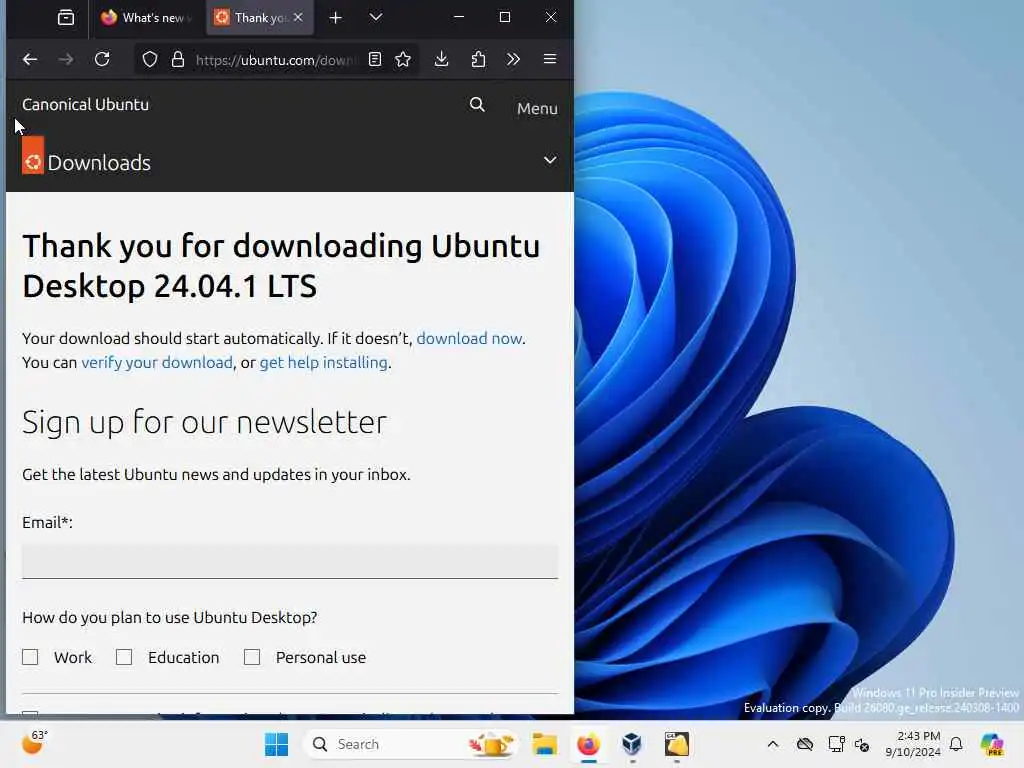Click the forward navigation arrow
The width and height of the screenshot is (1024, 768).
(66, 59)
